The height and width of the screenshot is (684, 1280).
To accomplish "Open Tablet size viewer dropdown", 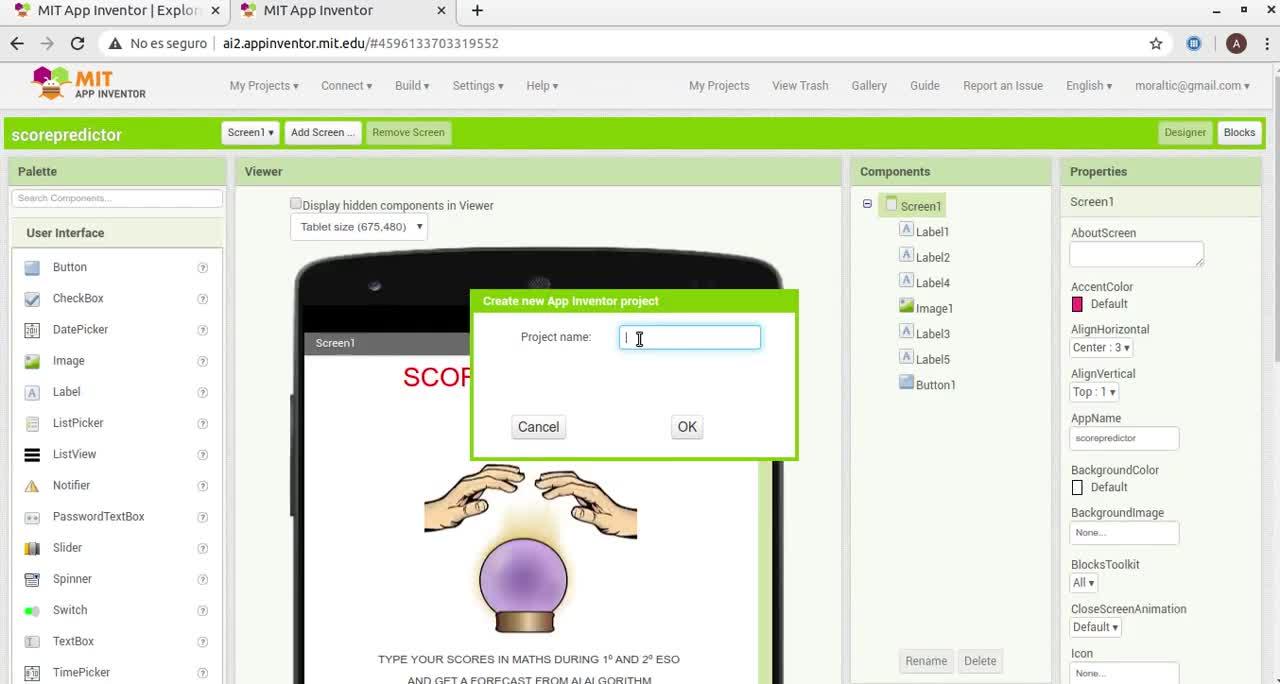I will point(359,227).
